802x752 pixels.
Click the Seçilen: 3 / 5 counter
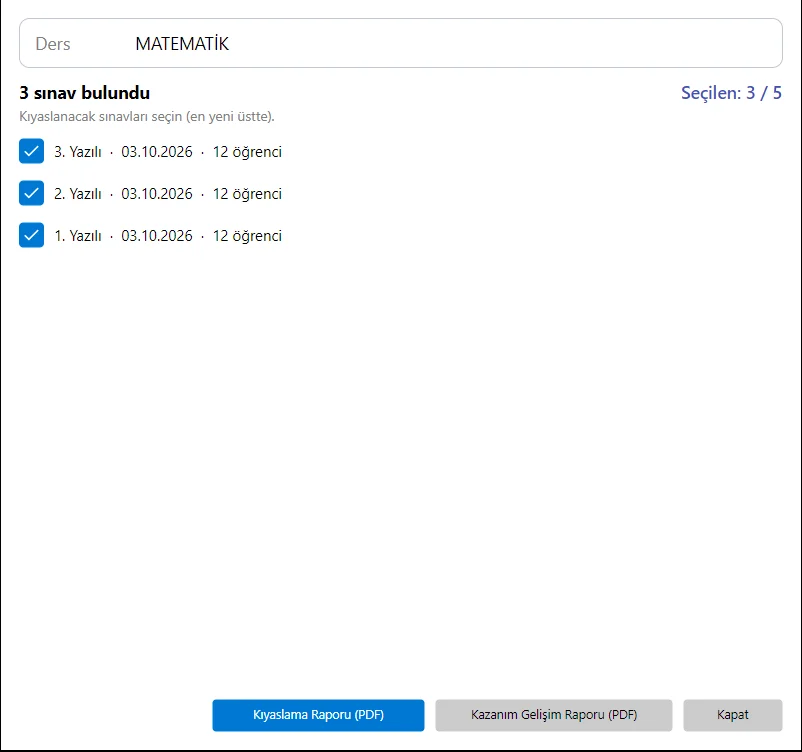pos(731,93)
